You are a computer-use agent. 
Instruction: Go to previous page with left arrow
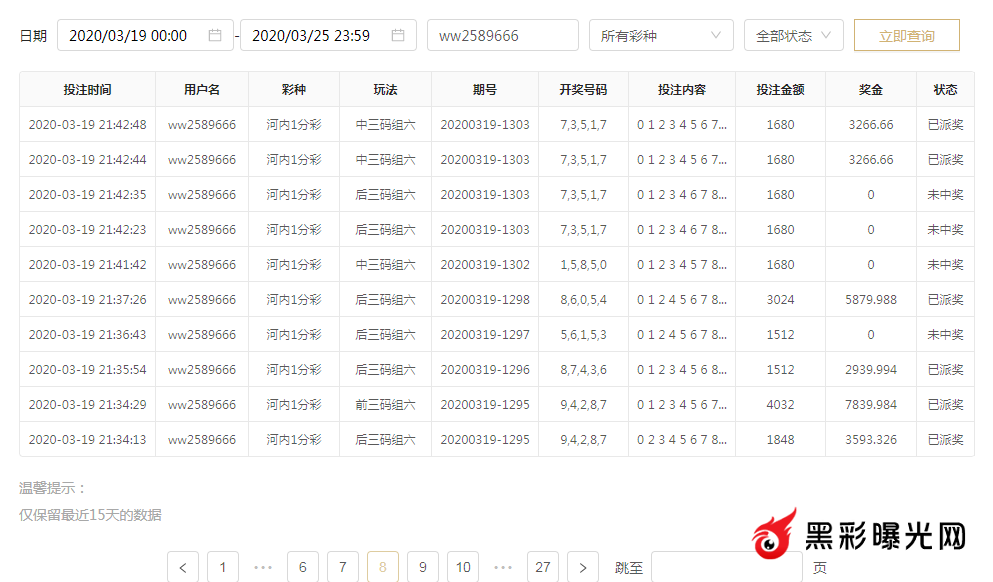coord(182,567)
